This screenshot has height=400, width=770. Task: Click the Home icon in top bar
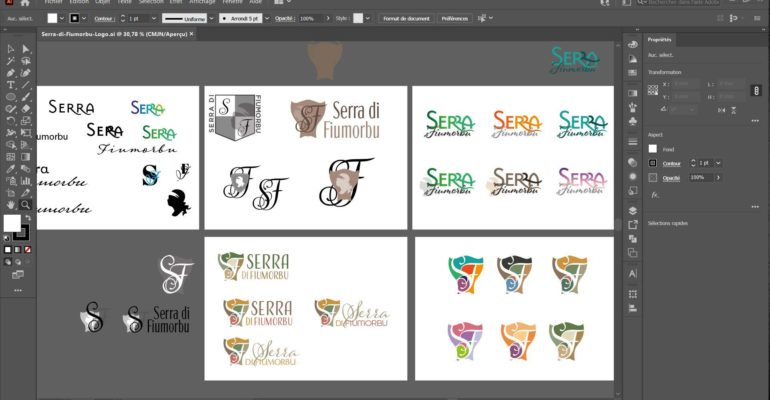pyautogui.click(x=25, y=3)
